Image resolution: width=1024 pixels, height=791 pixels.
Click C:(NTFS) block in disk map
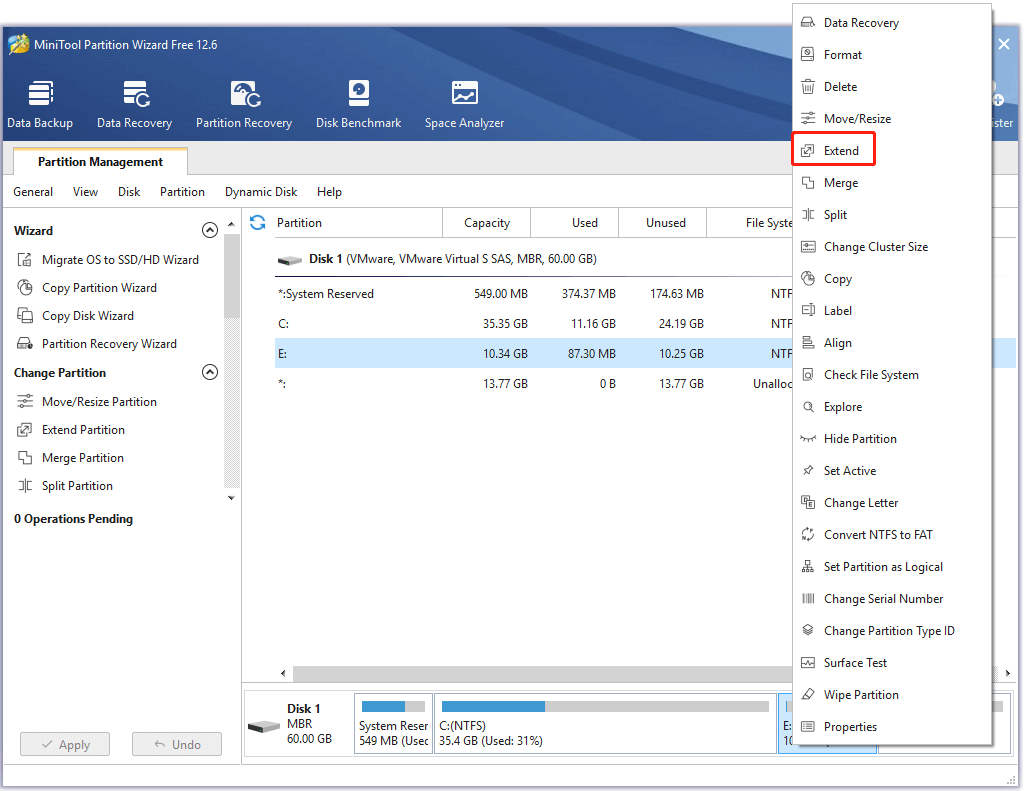coord(605,724)
